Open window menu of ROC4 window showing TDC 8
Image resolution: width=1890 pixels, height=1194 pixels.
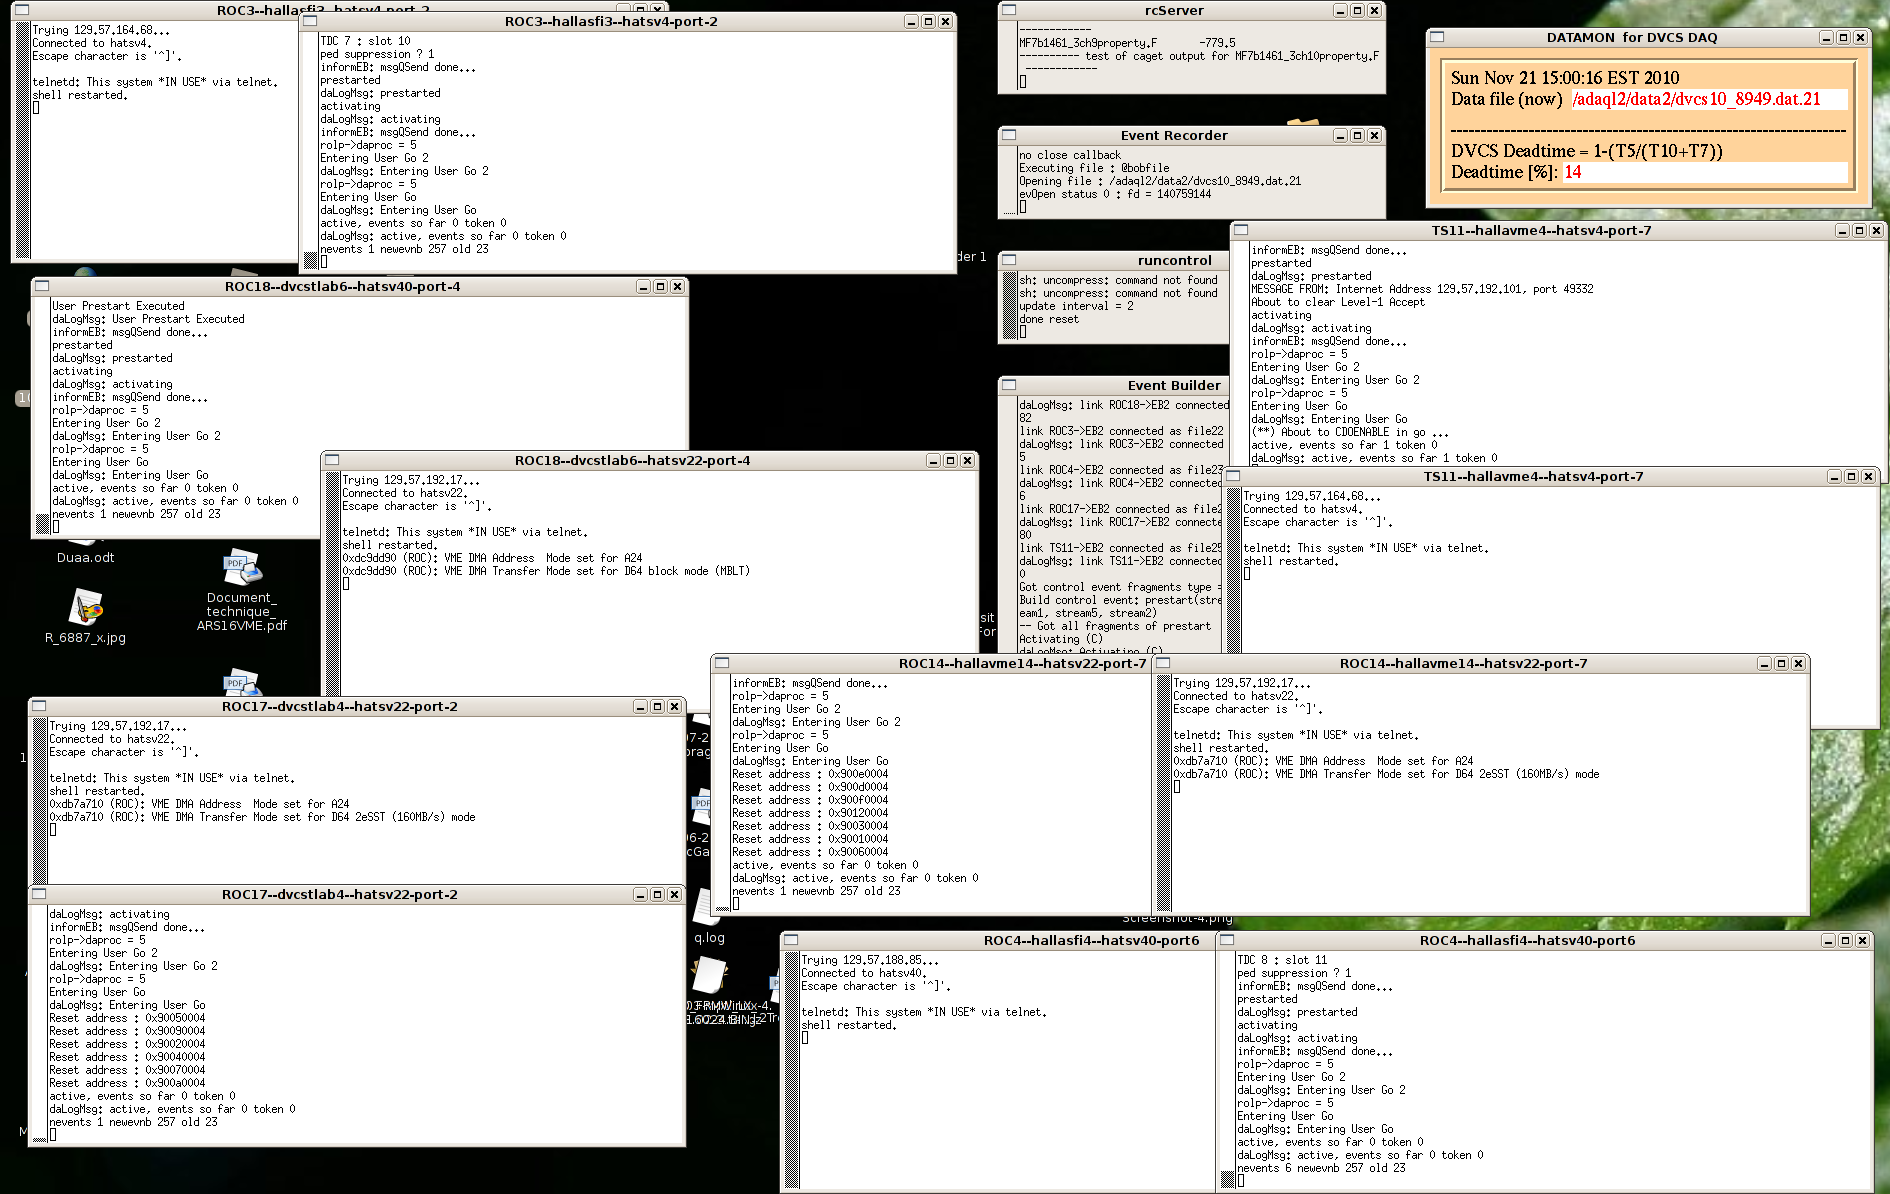1227,940
